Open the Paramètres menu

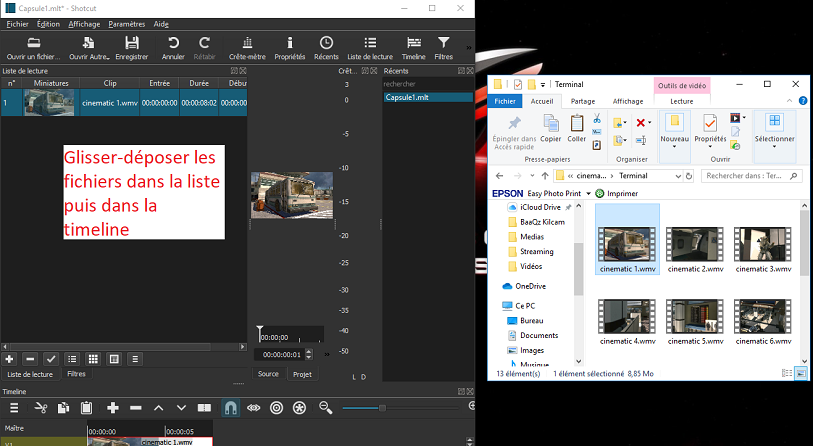(127, 24)
